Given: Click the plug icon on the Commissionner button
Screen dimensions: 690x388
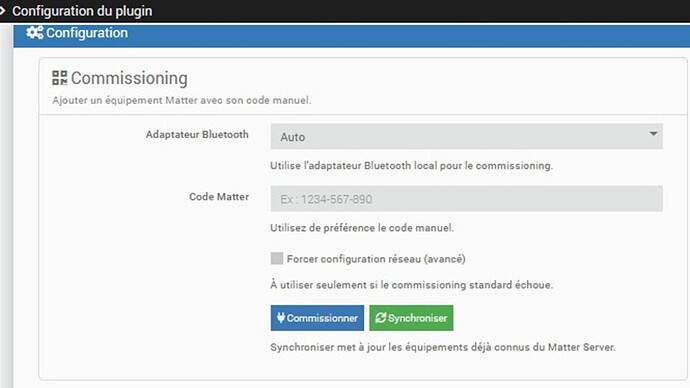Looking at the screenshot, I should click(x=281, y=318).
